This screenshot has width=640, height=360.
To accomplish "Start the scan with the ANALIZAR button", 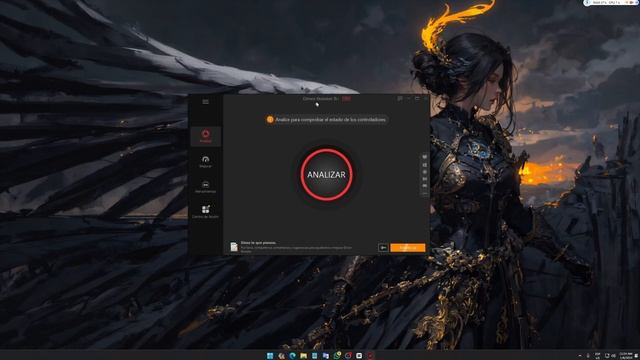I will [x=326, y=175].
